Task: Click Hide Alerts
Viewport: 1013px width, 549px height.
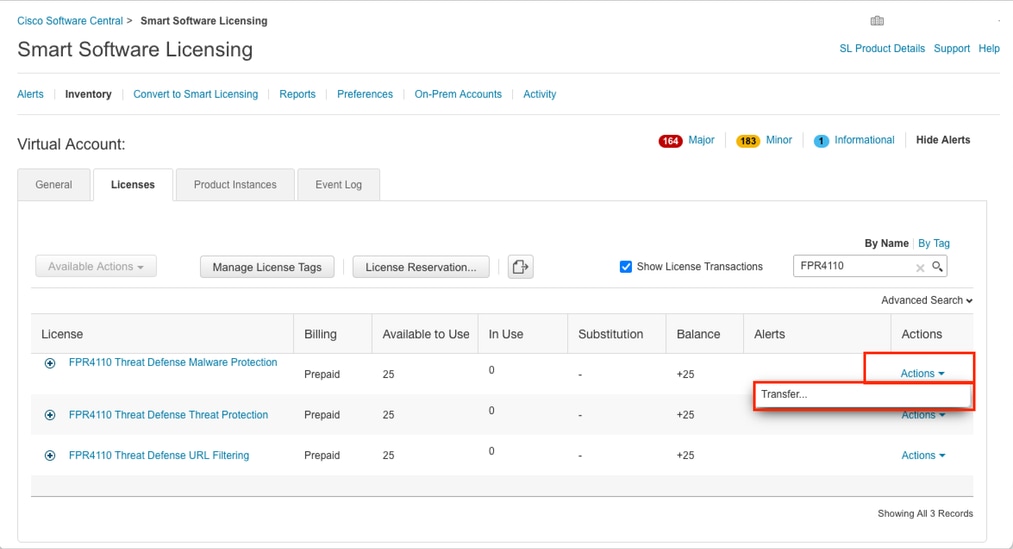Action: pos(943,140)
